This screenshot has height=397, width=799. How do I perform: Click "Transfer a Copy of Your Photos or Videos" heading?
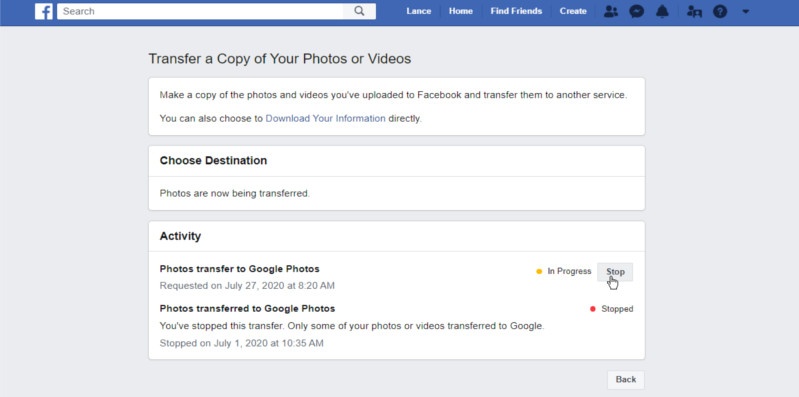pyautogui.click(x=280, y=59)
